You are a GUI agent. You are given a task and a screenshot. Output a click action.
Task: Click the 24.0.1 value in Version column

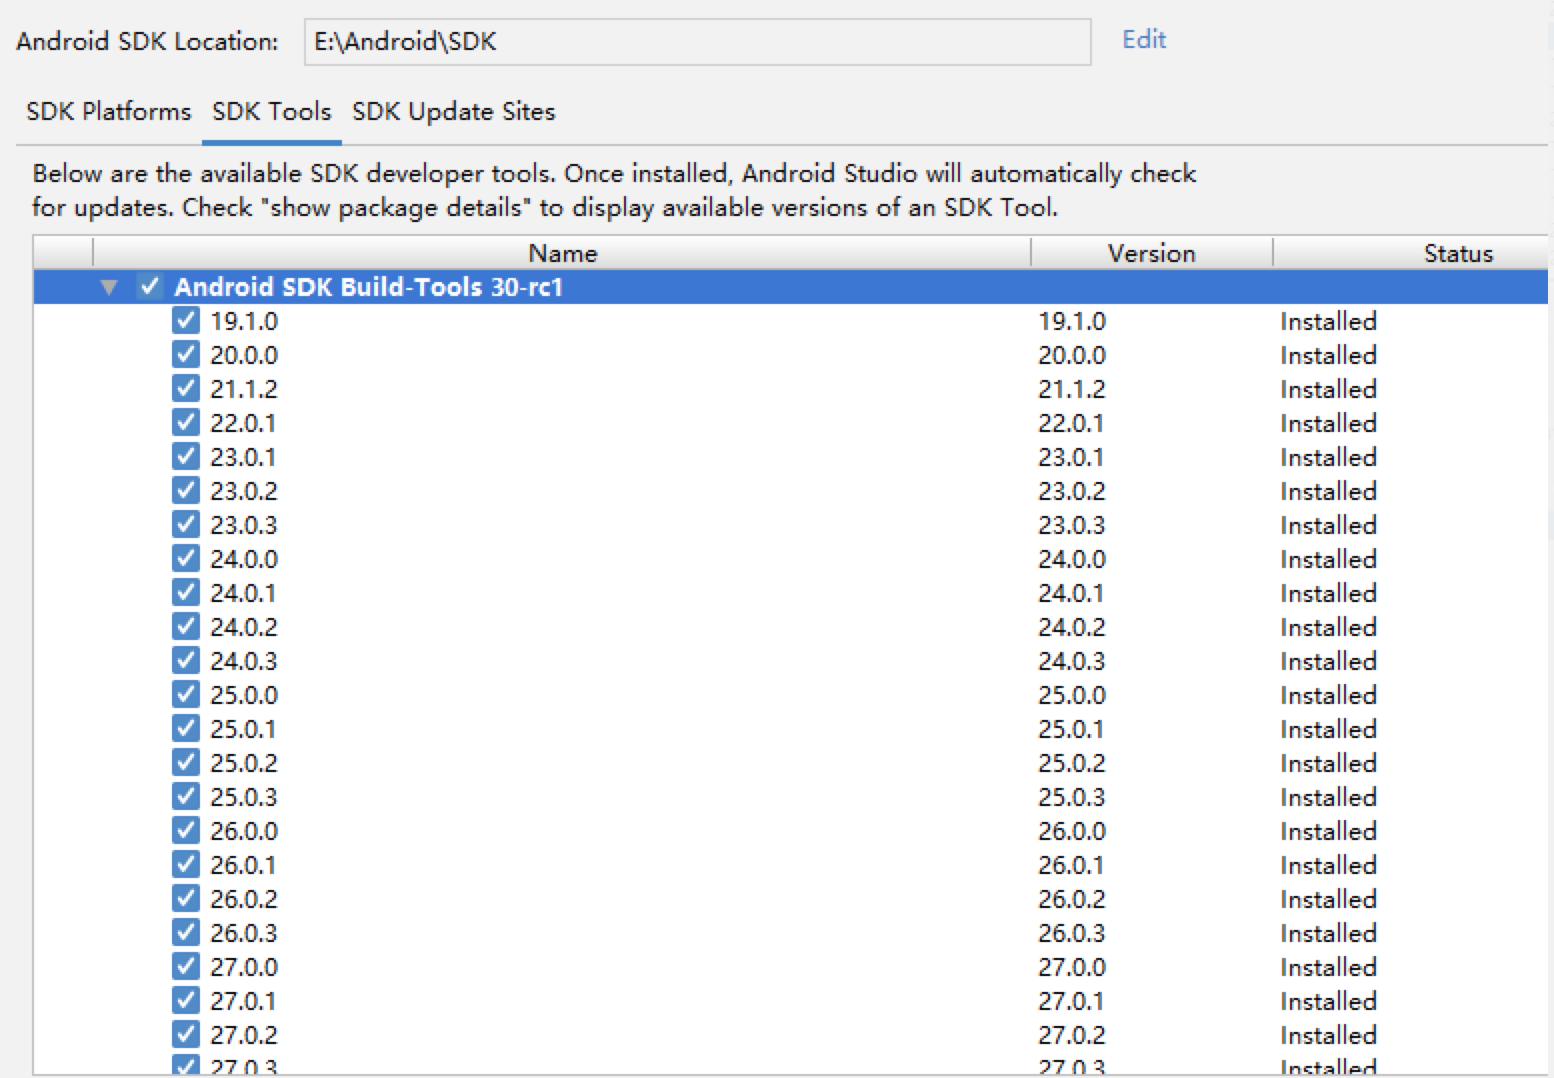point(1071,593)
